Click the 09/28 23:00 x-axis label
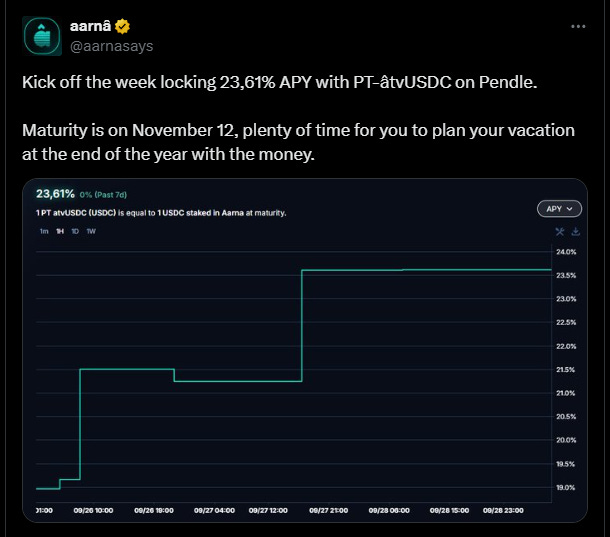610x537 pixels. (x=503, y=510)
